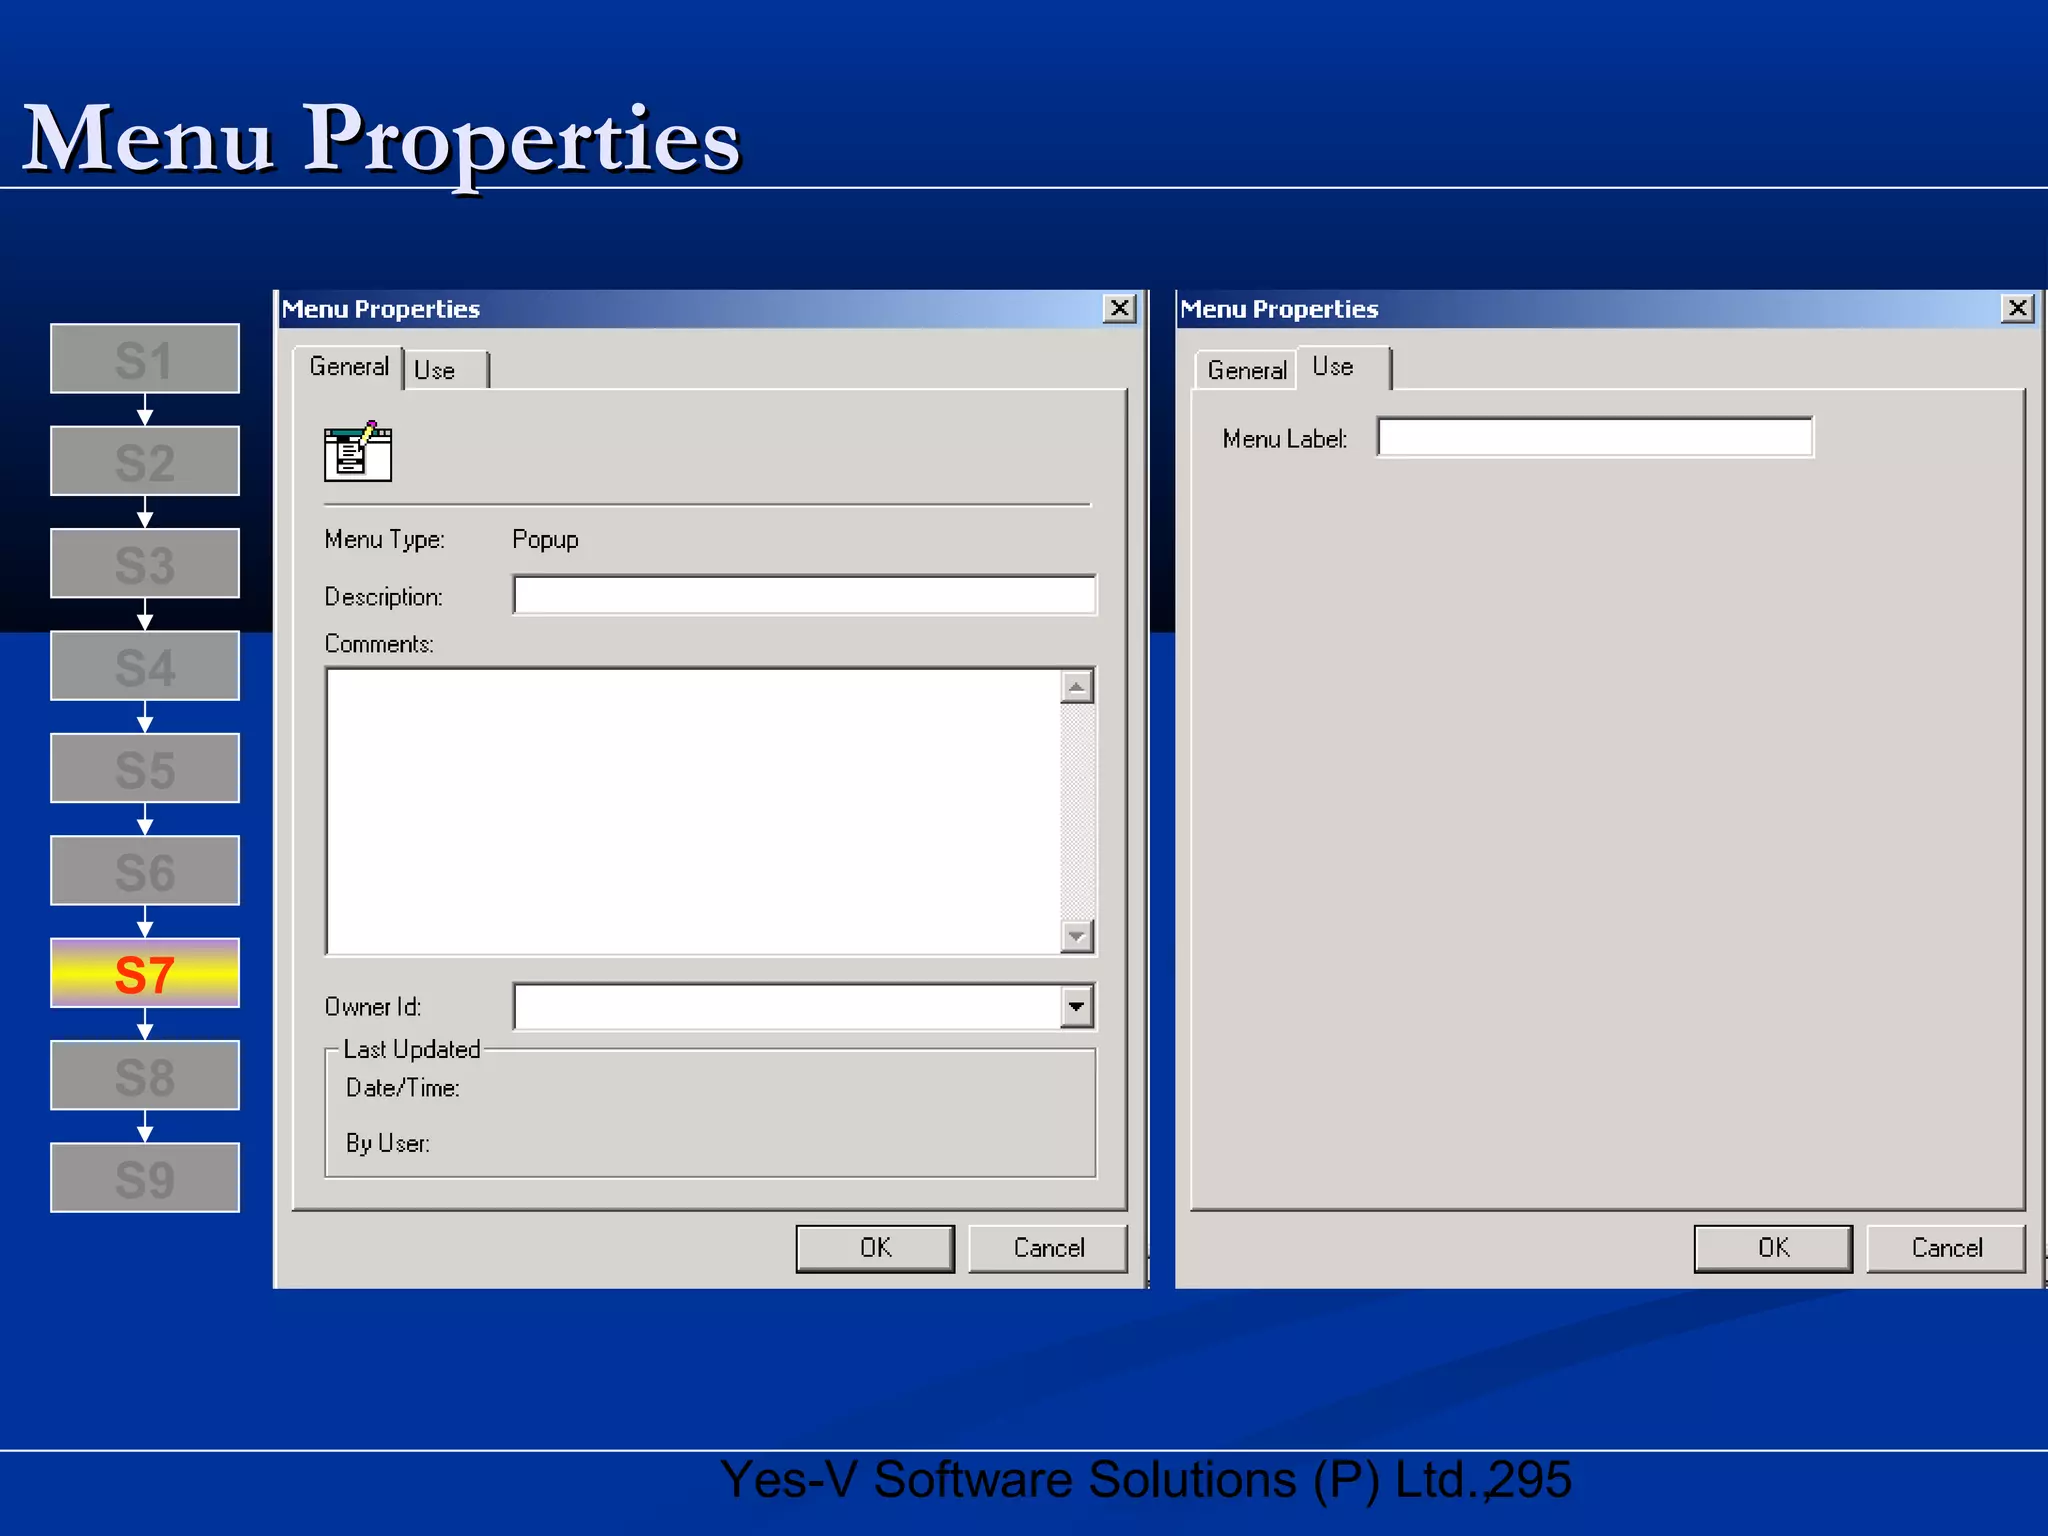
Task: Click inside the Comments text area
Action: click(x=692, y=811)
